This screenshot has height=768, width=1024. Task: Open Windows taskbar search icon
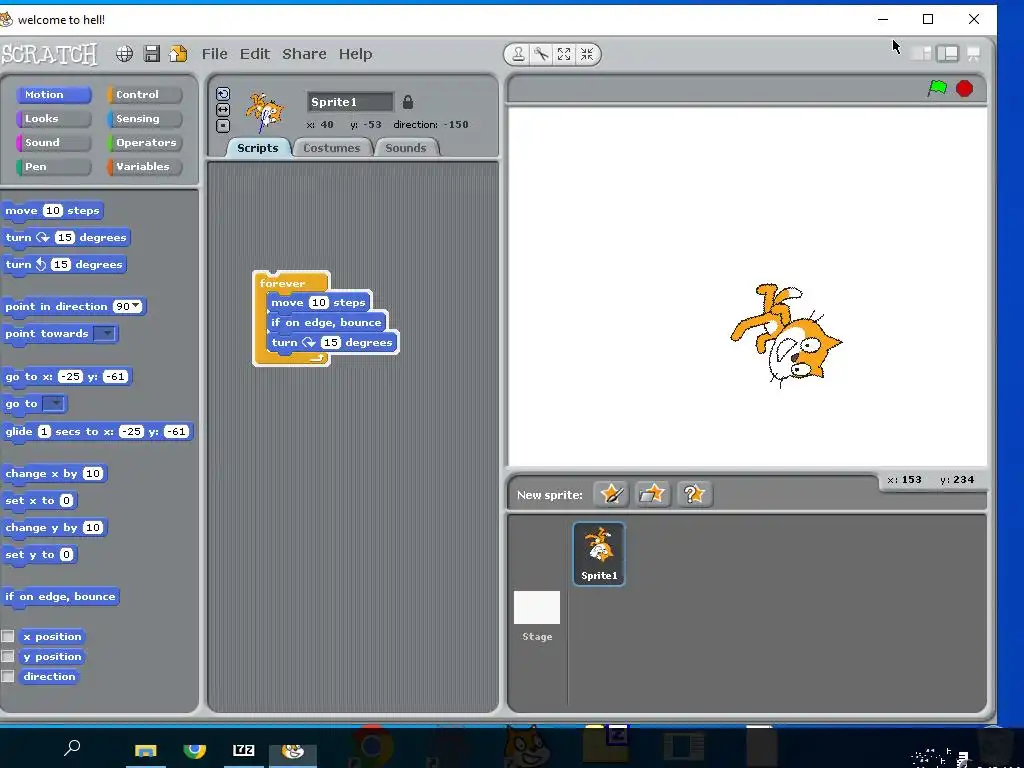click(x=72, y=747)
